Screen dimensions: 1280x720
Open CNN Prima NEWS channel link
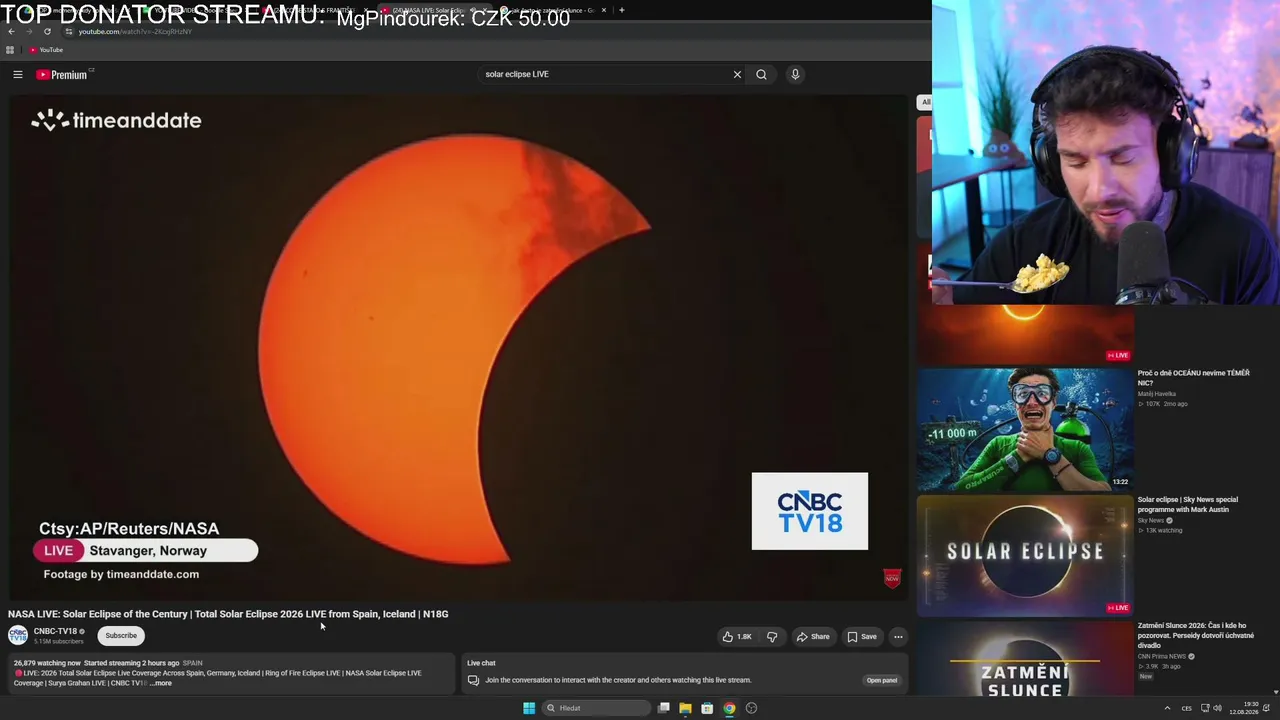(1161, 656)
